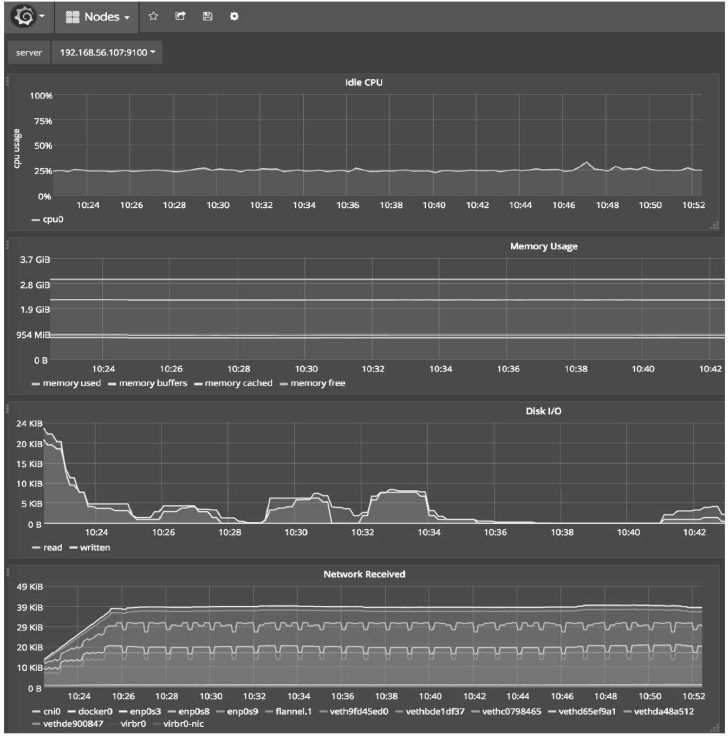
Task: Toggle the memory buffers legend series
Action: coord(148,383)
